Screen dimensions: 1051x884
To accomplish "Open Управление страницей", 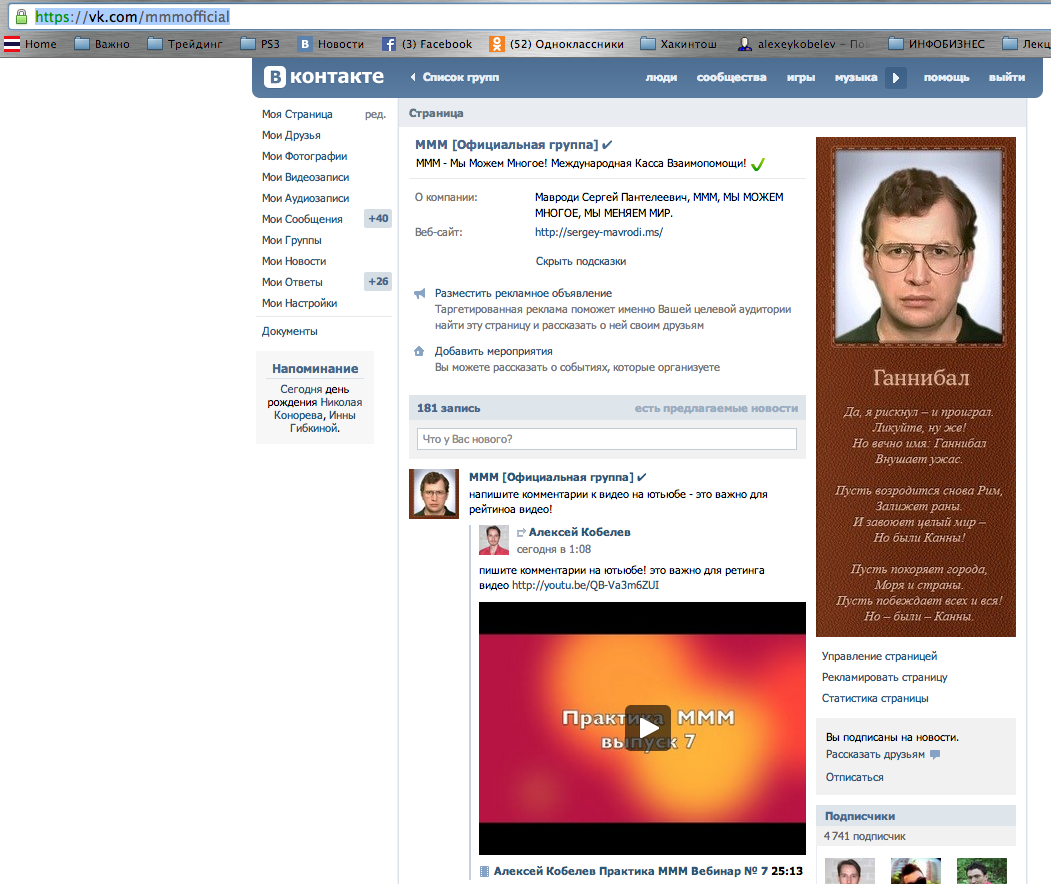I will pyautogui.click(x=879, y=656).
